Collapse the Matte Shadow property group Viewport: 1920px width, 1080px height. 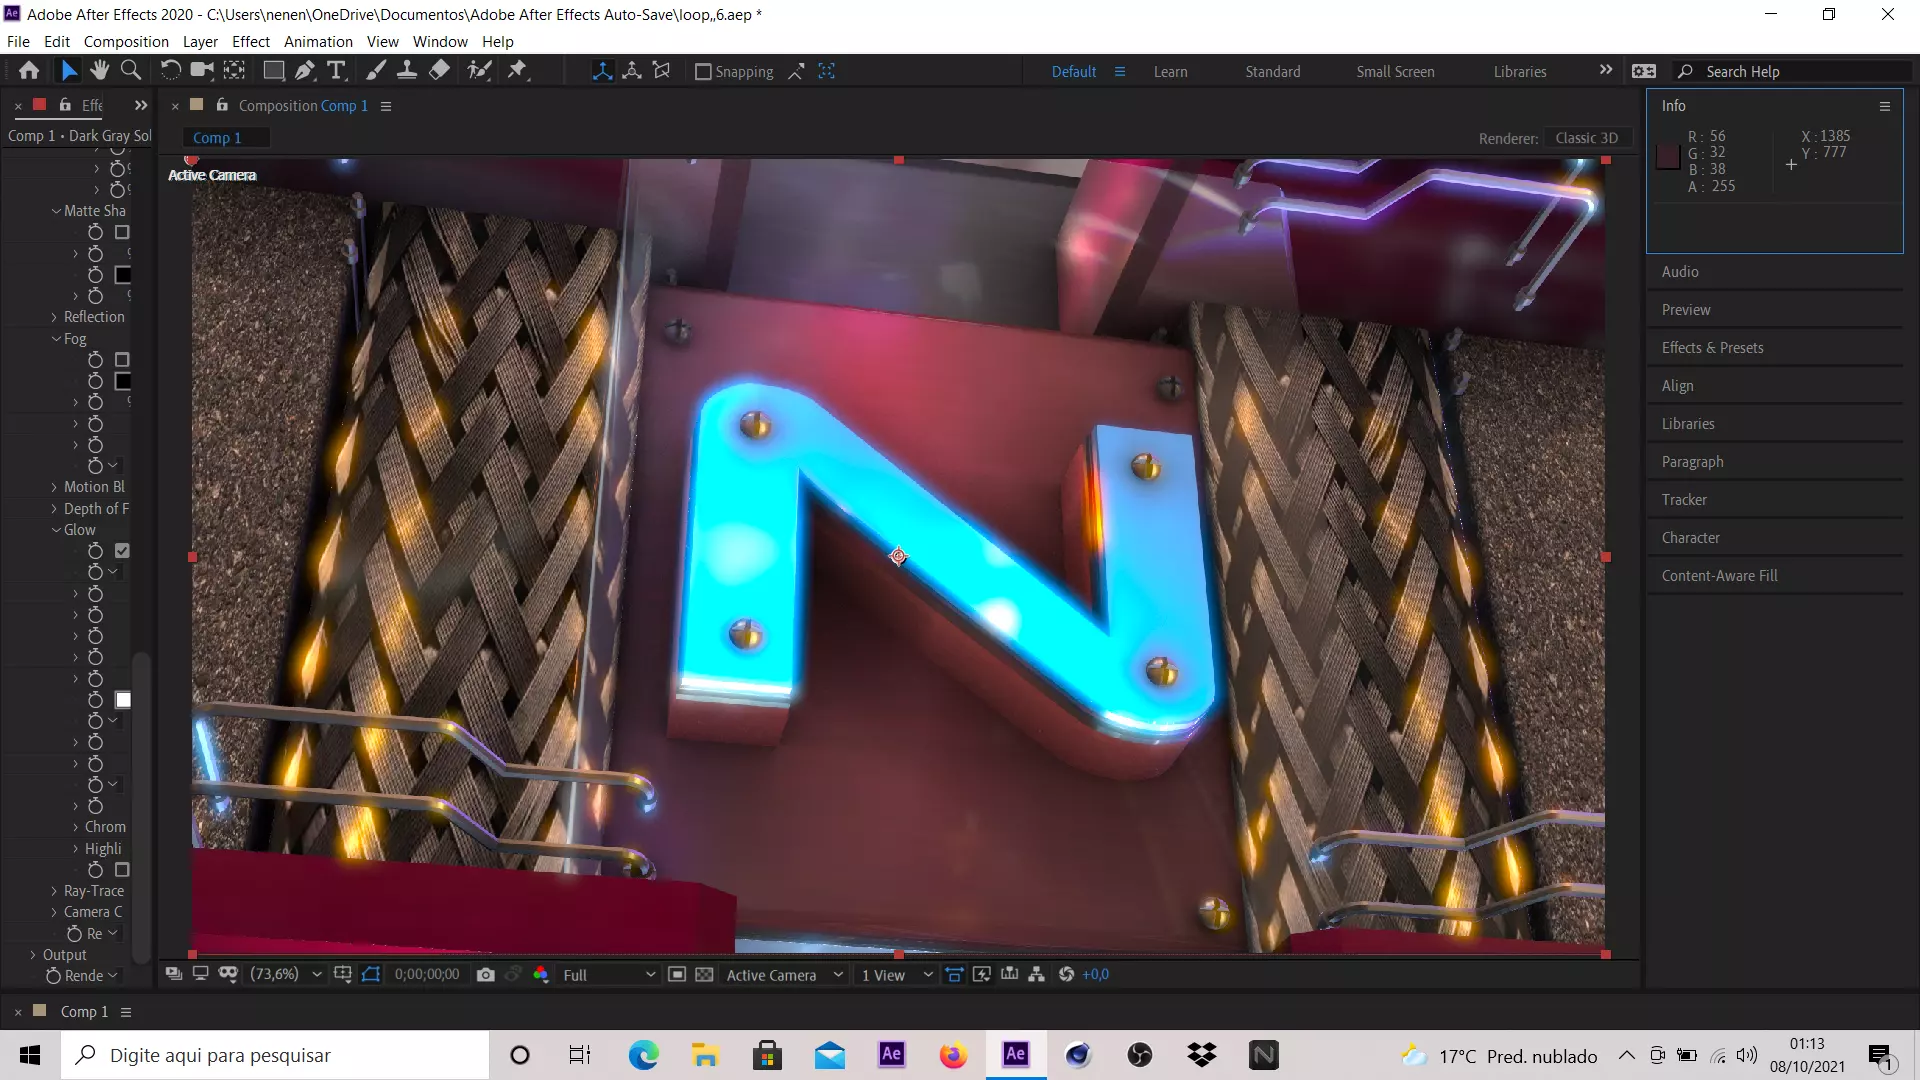click(x=56, y=211)
